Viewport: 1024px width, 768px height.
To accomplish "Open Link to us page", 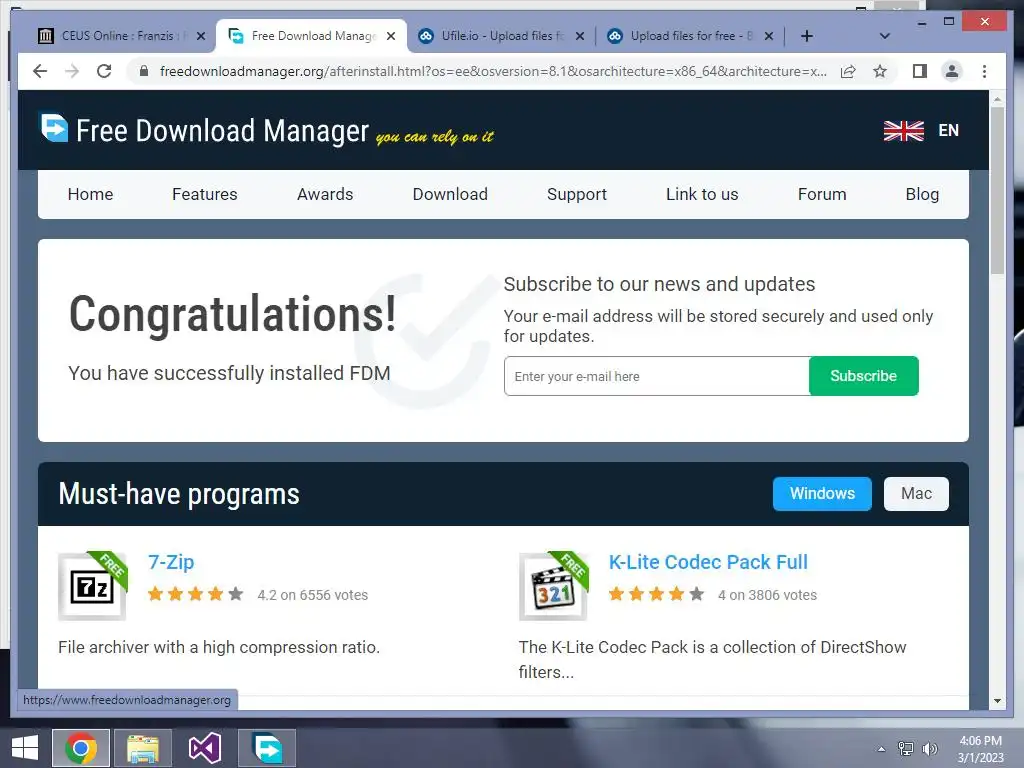I will (702, 194).
